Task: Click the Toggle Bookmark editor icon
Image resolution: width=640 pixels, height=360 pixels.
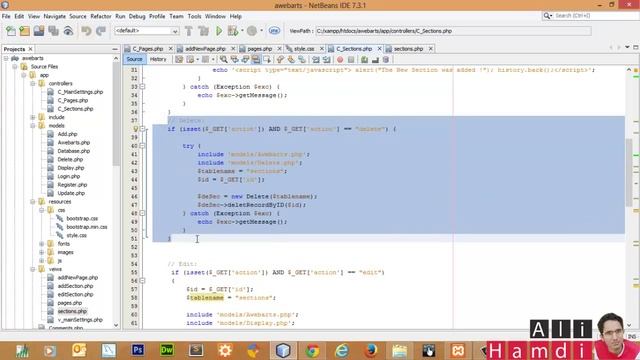Action: point(302,60)
